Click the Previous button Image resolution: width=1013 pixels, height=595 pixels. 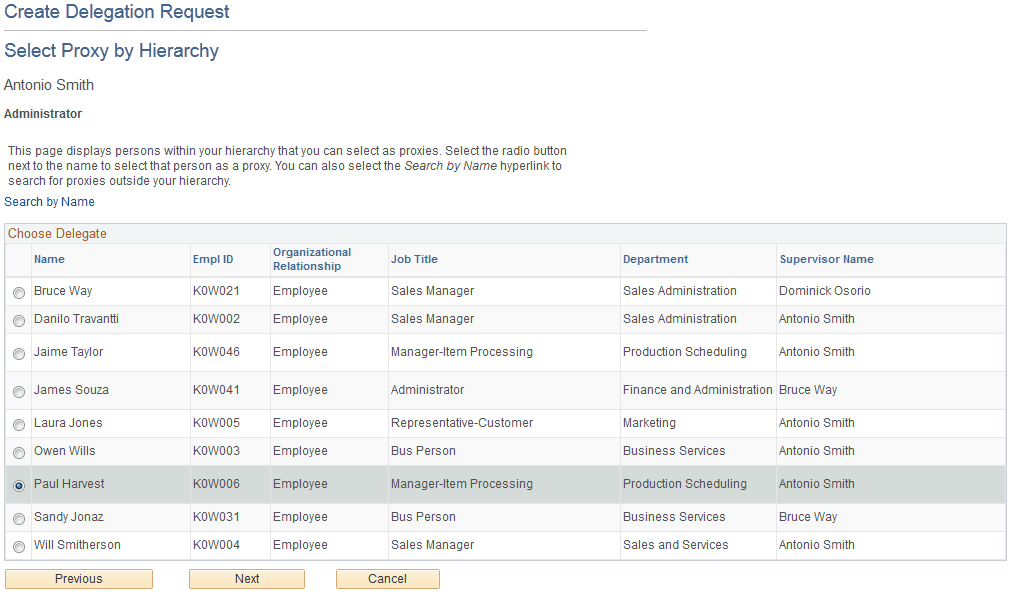tap(78, 578)
